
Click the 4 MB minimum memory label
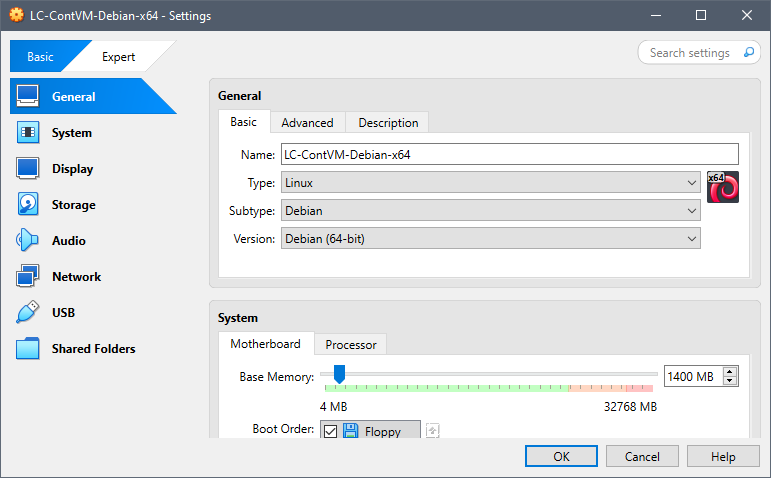333,407
